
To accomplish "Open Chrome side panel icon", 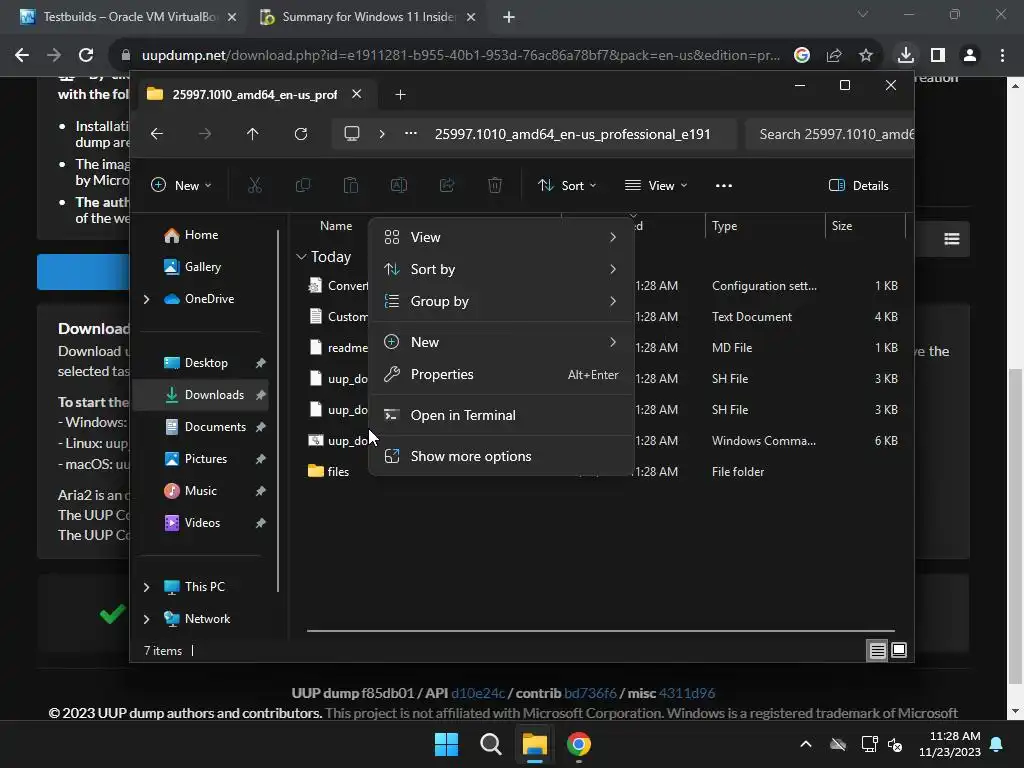I will [938, 55].
